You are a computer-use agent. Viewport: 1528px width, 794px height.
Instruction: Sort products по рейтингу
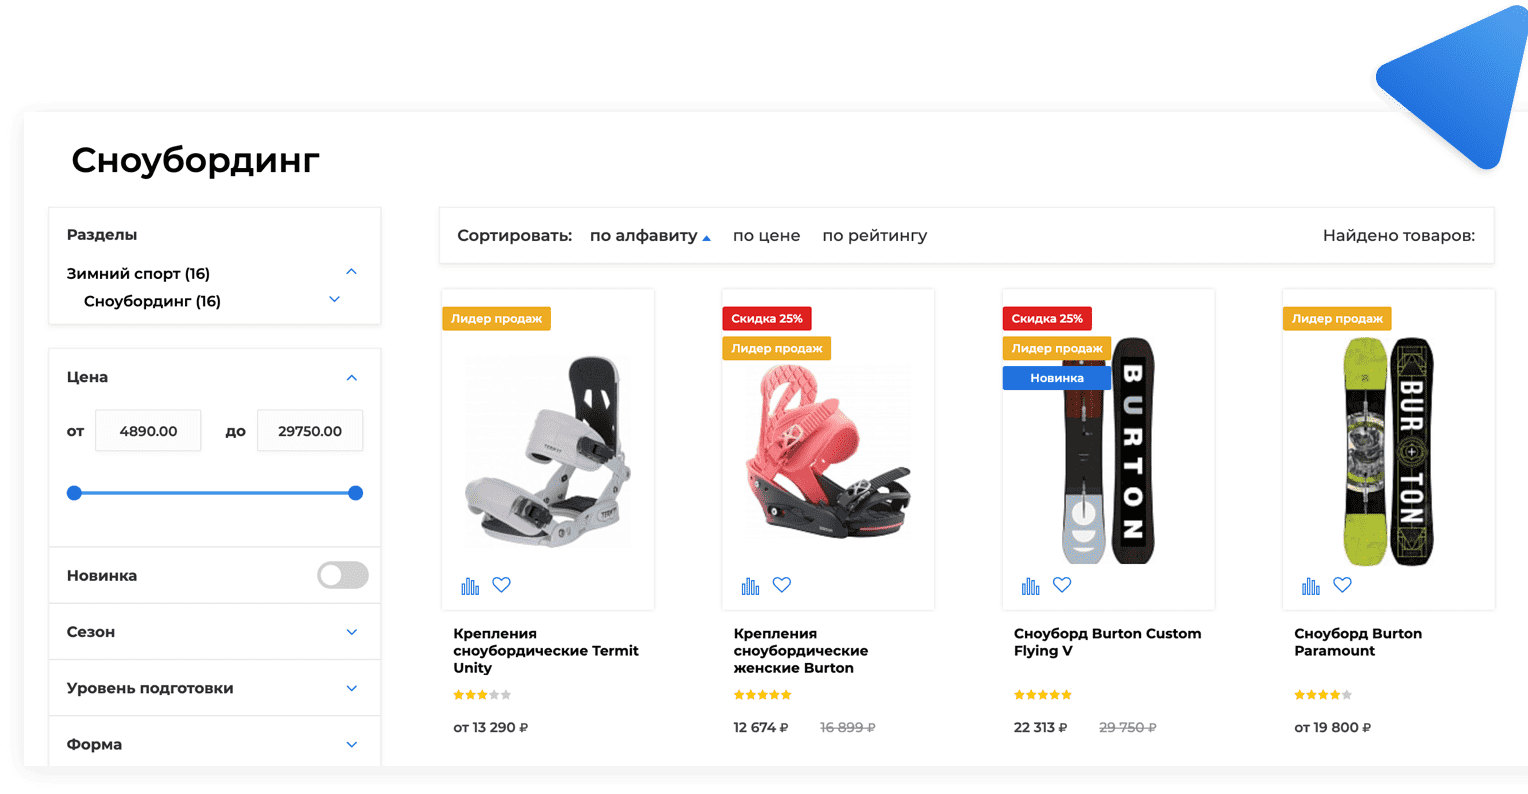click(x=874, y=236)
